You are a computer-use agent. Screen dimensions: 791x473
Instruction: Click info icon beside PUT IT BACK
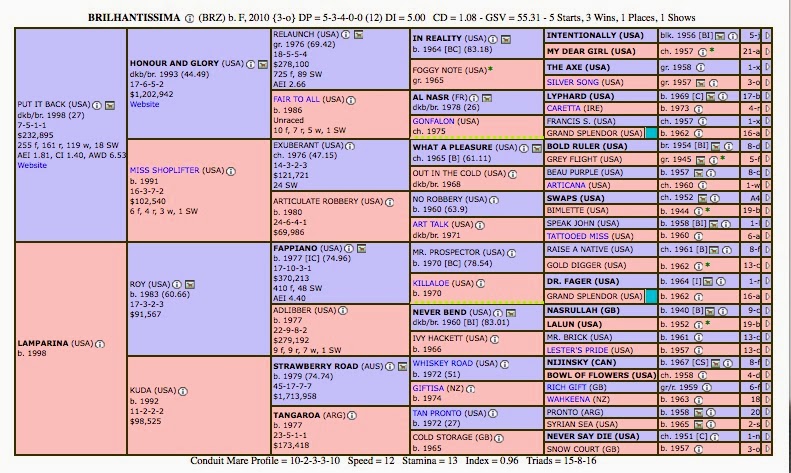tap(97, 105)
